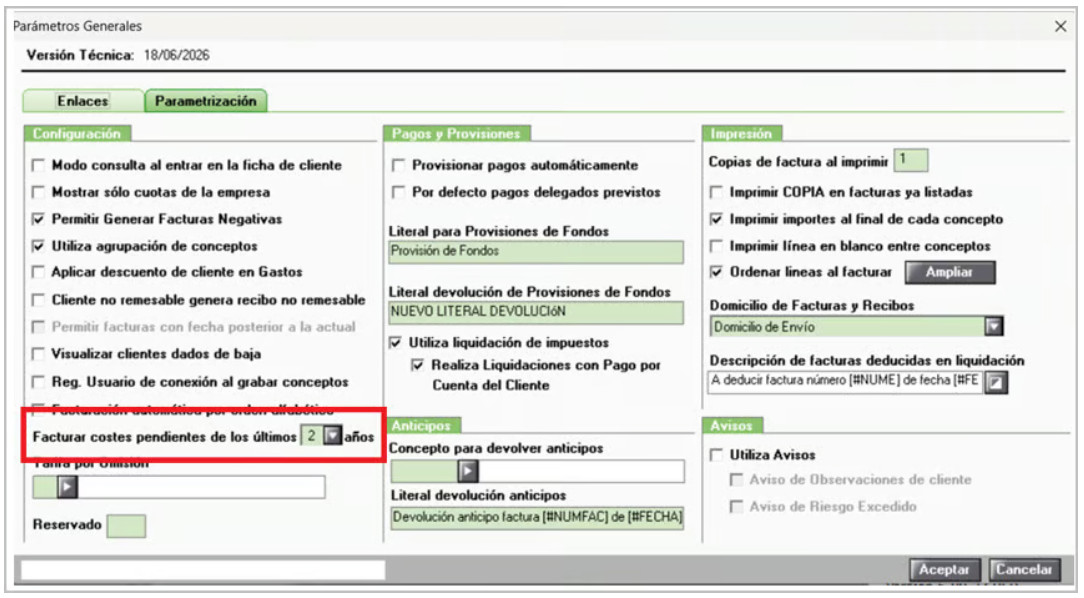
Task: Check Imprimir COPIA en facturas ya listadas
Action: pos(717,192)
